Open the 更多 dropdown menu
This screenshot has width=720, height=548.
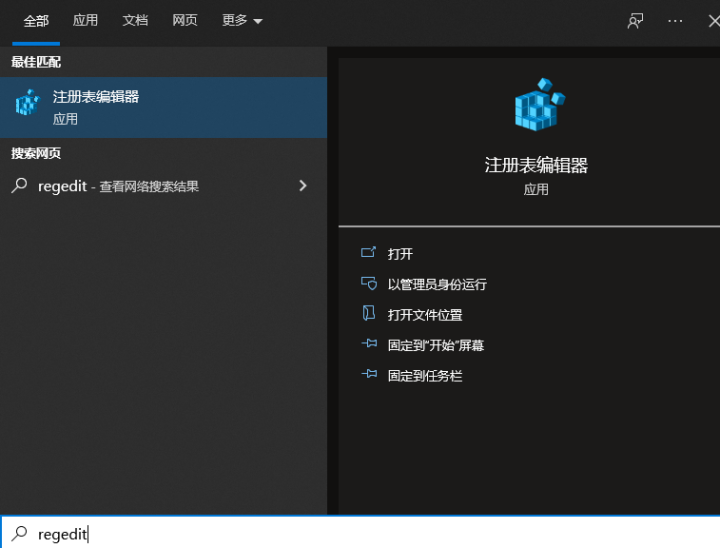242,21
